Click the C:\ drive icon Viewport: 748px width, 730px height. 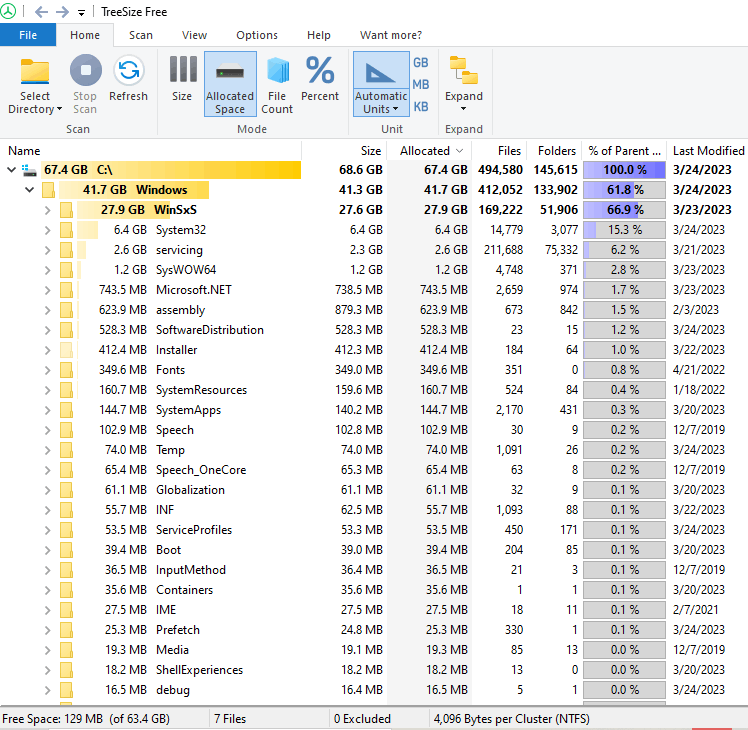pos(29,170)
